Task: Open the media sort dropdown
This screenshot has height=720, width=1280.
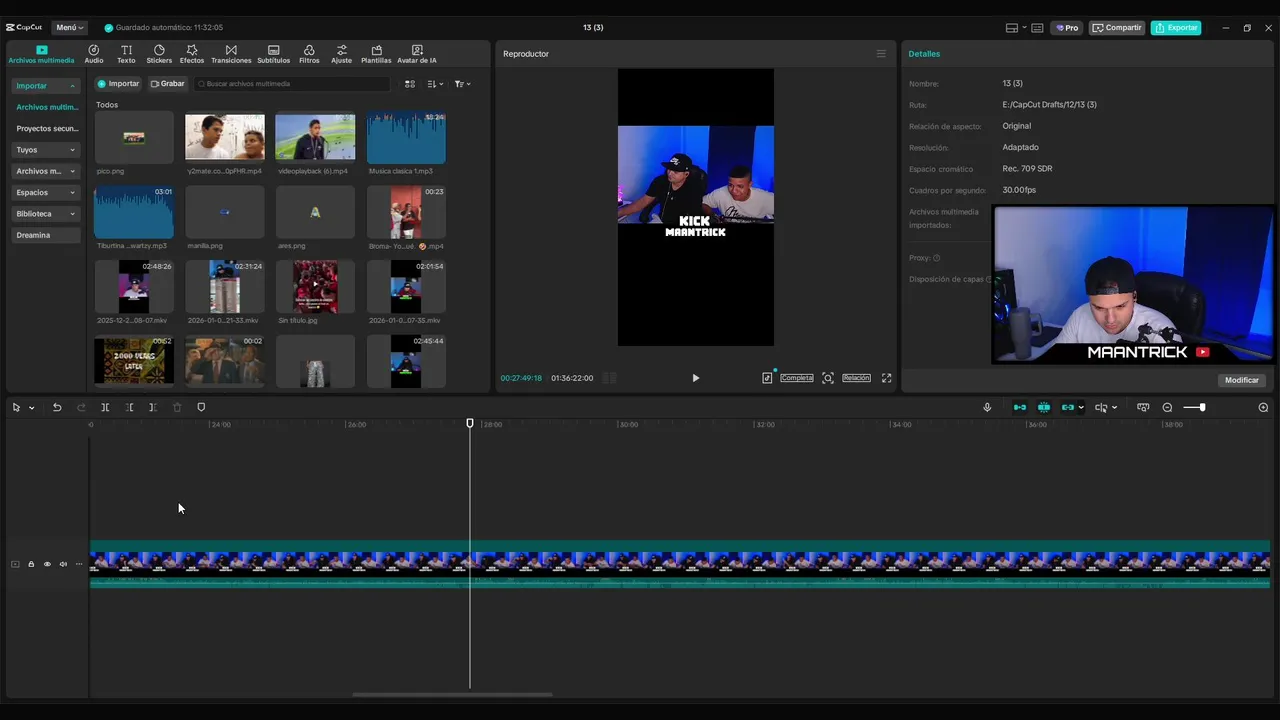Action: click(435, 84)
